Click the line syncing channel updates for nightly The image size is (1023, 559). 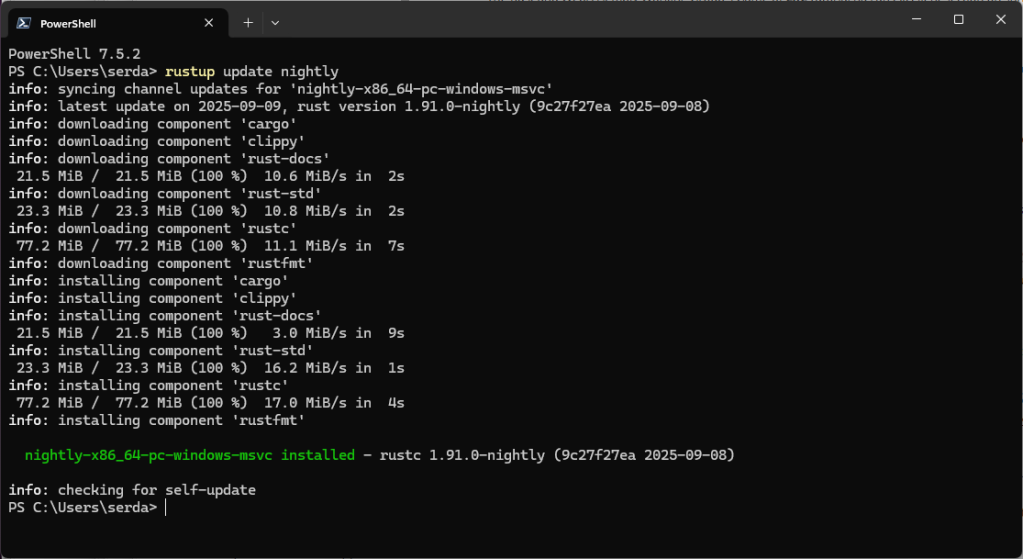281,89
